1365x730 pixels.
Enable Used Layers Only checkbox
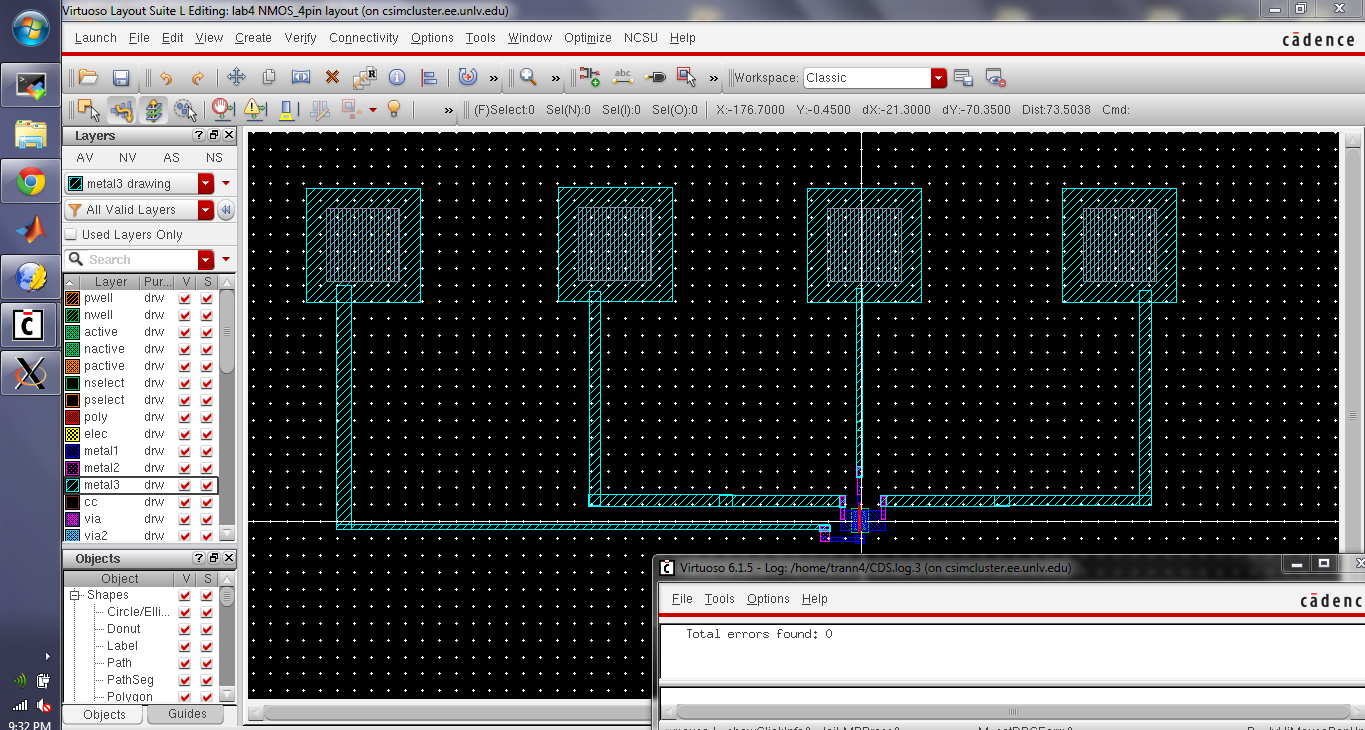[x=71, y=234]
